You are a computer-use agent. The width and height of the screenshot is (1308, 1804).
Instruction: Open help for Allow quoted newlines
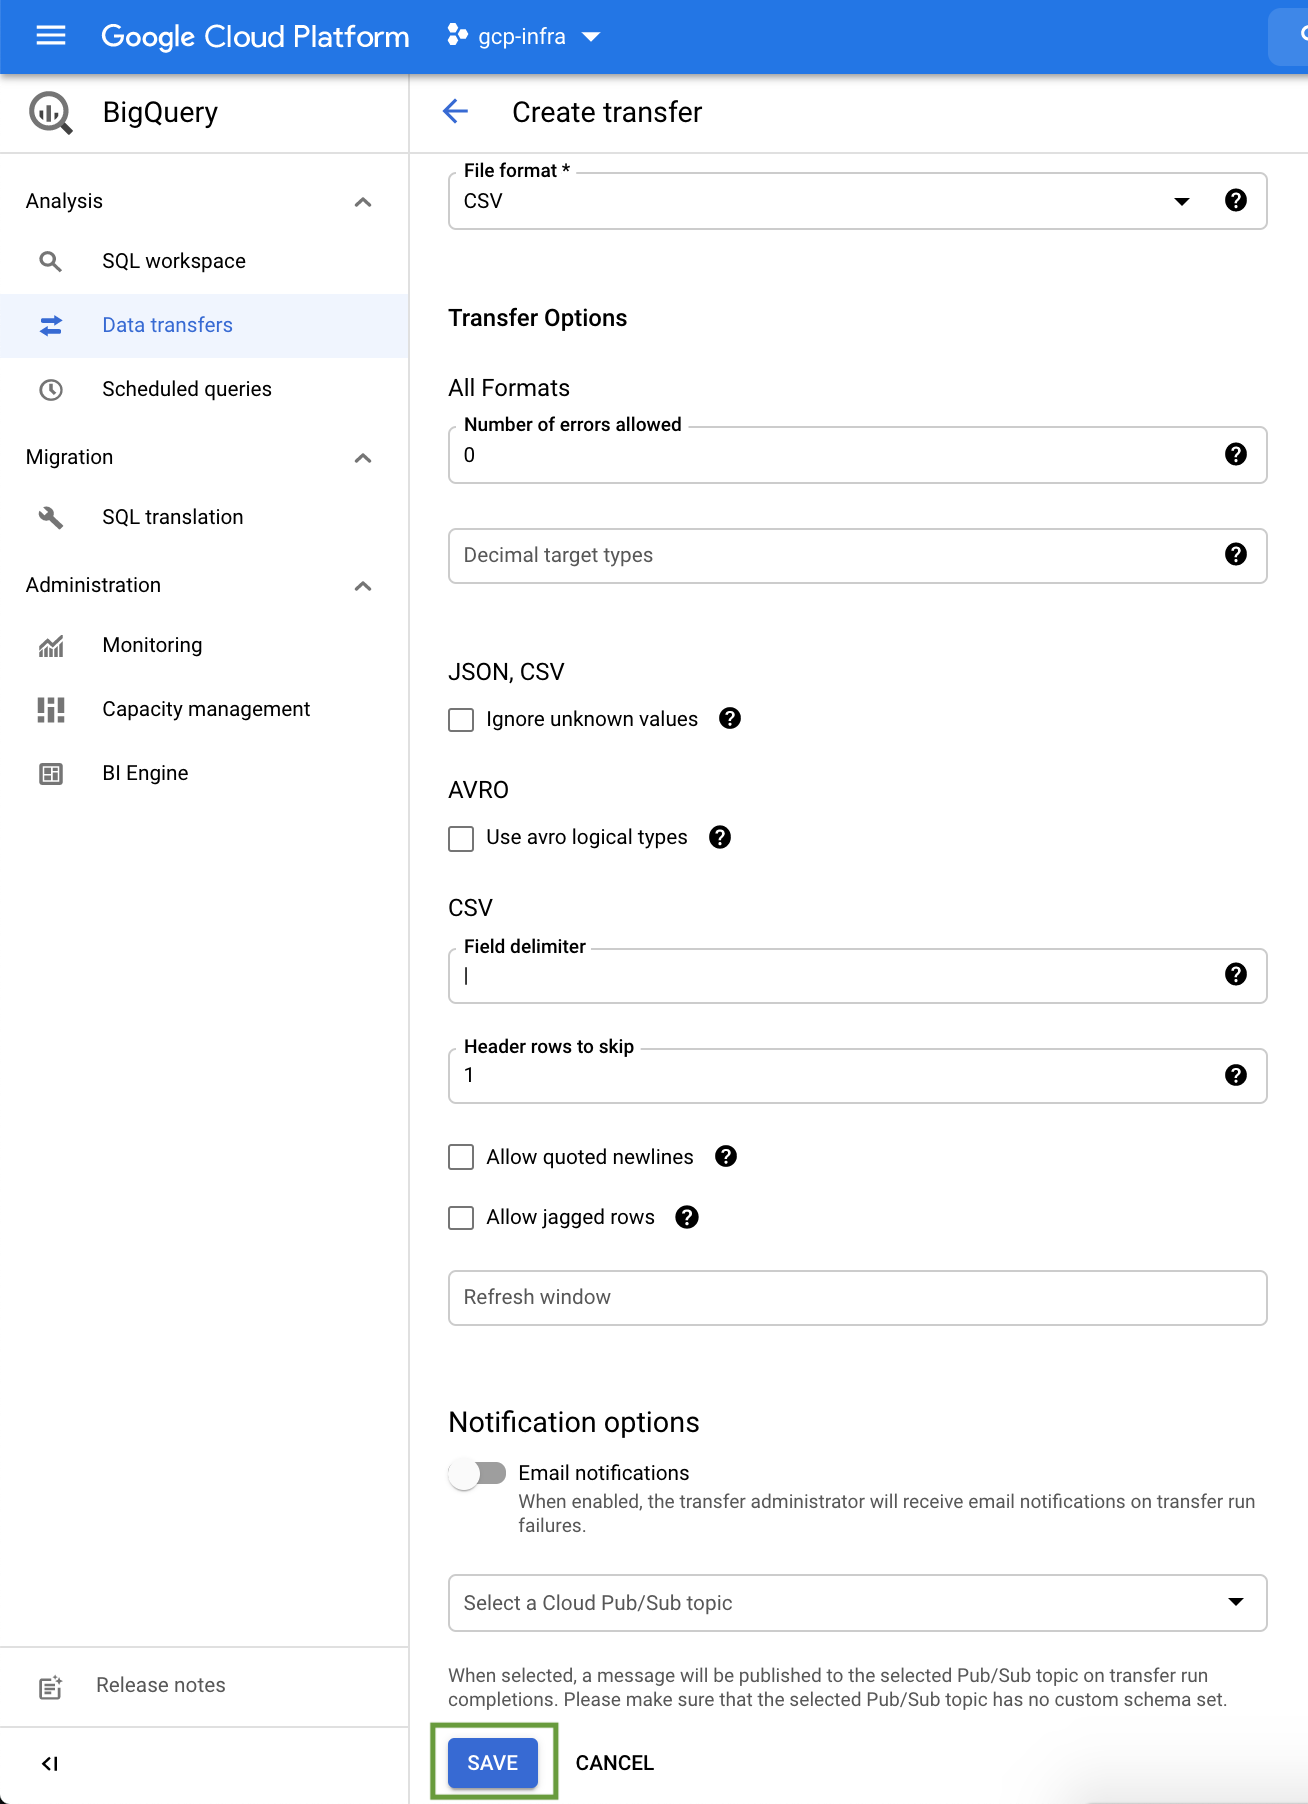click(x=726, y=1156)
